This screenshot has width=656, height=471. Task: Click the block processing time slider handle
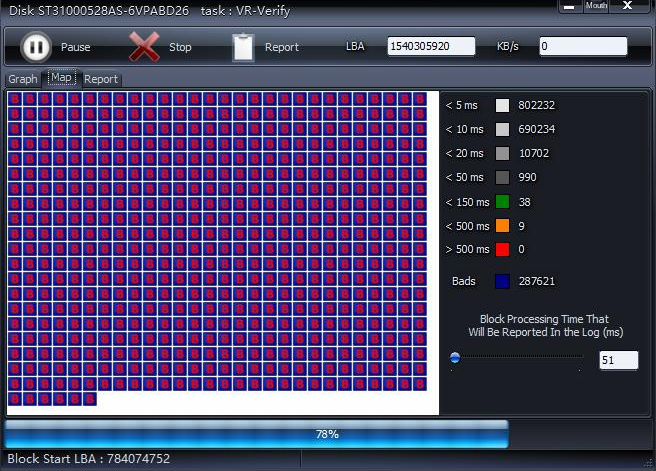[x=455, y=357]
